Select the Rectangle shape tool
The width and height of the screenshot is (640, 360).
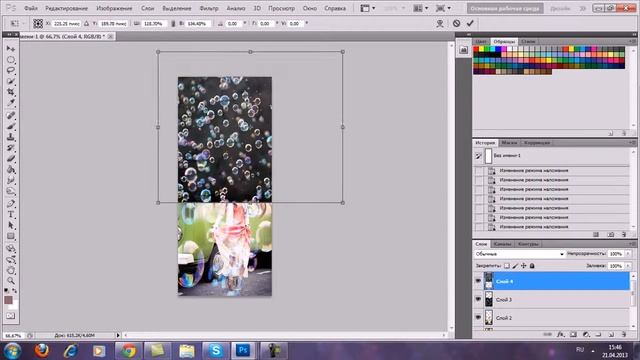[11, 236]
